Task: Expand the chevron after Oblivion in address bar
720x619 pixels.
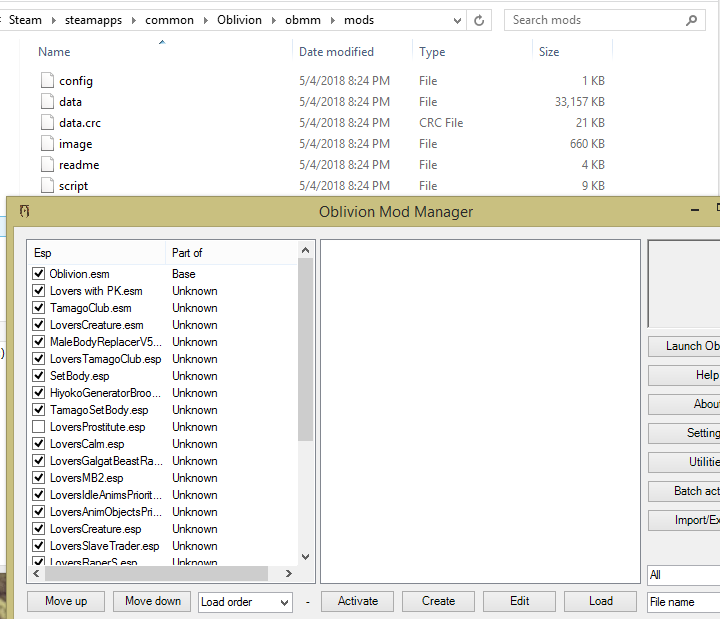Action: click(274, 20)
